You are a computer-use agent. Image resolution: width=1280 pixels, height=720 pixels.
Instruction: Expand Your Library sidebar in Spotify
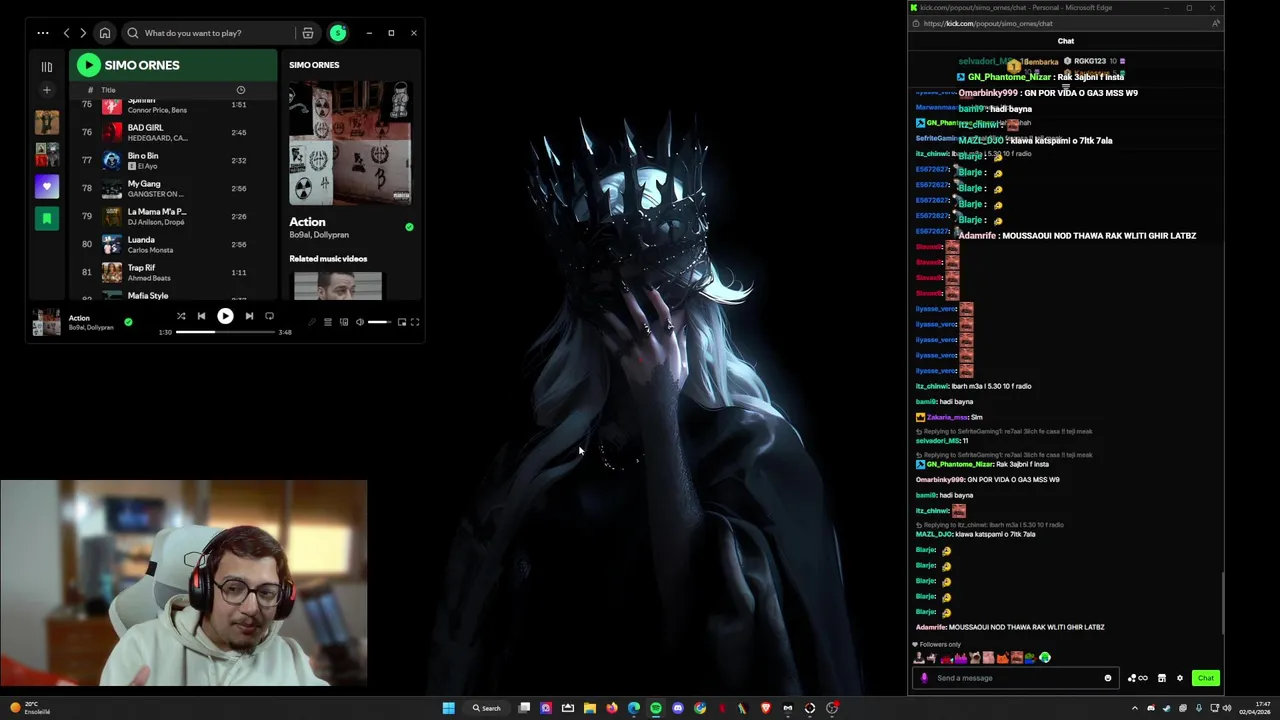(x=47, y=67)
